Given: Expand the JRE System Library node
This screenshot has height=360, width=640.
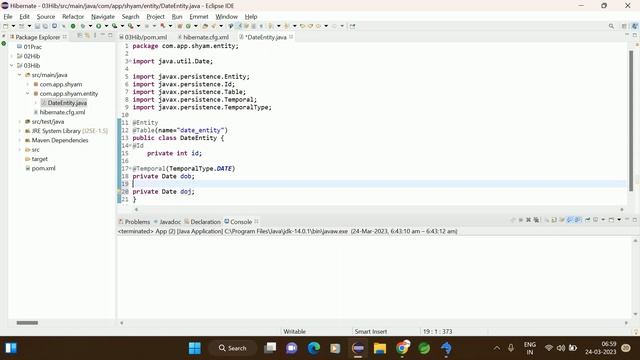Looking at the screenshot, I should 20,131.
